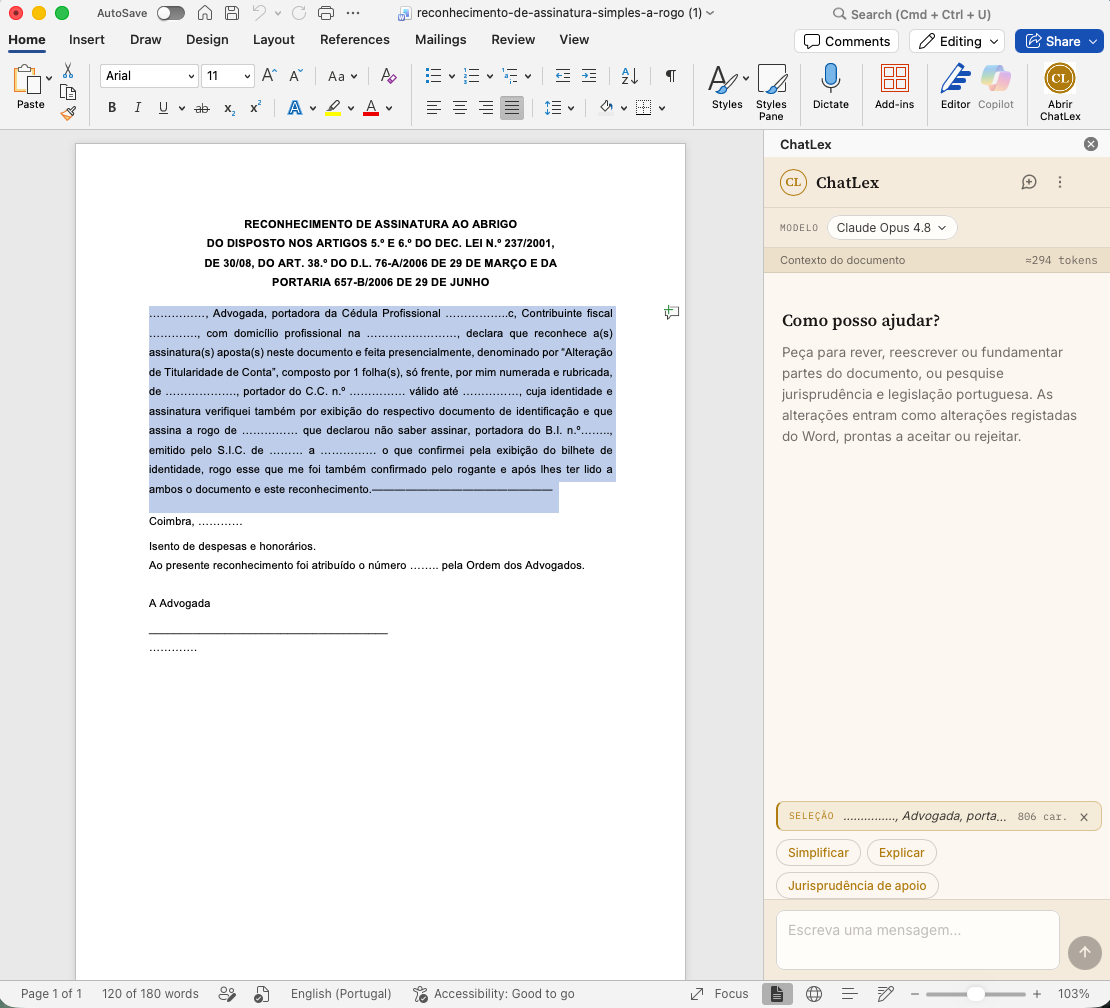
Task: Expand the bullet list dropdown arrow
Action: (x=452, y=76)
